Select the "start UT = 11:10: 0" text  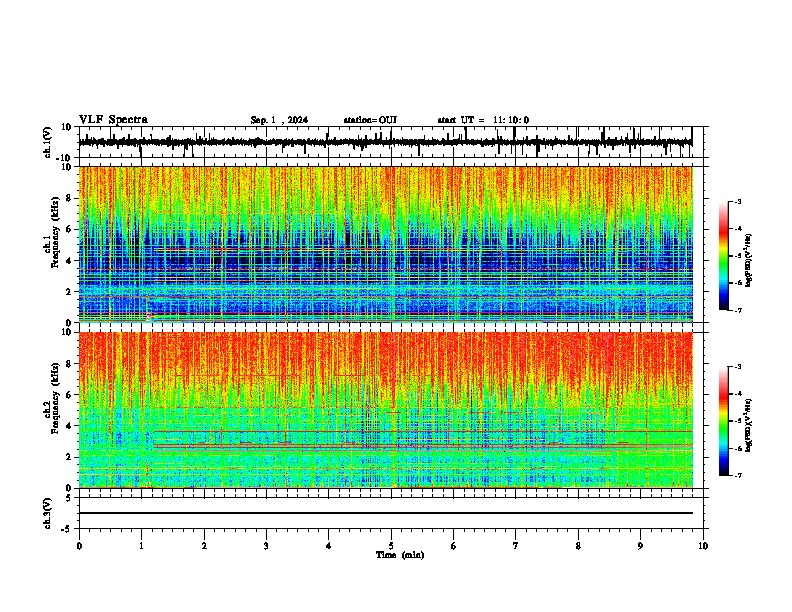pyautogui.click(x=483, y=120)
